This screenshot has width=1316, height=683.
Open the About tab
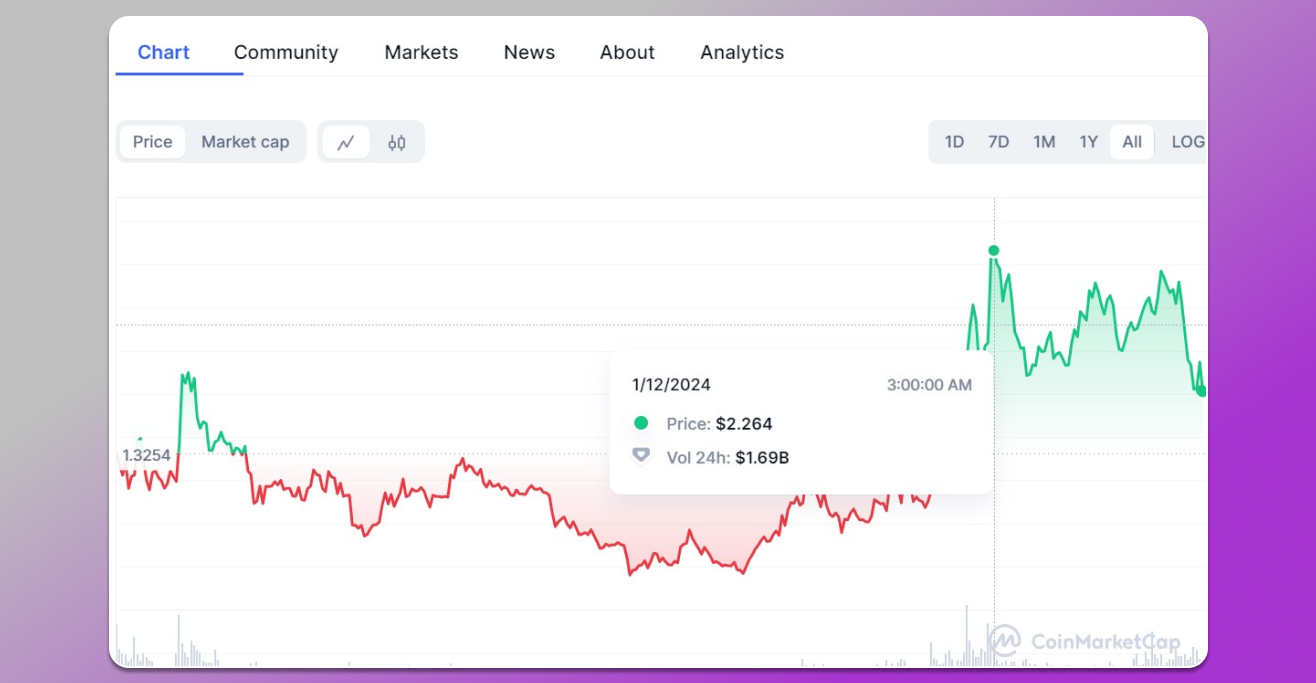click(x=627, y=52)
